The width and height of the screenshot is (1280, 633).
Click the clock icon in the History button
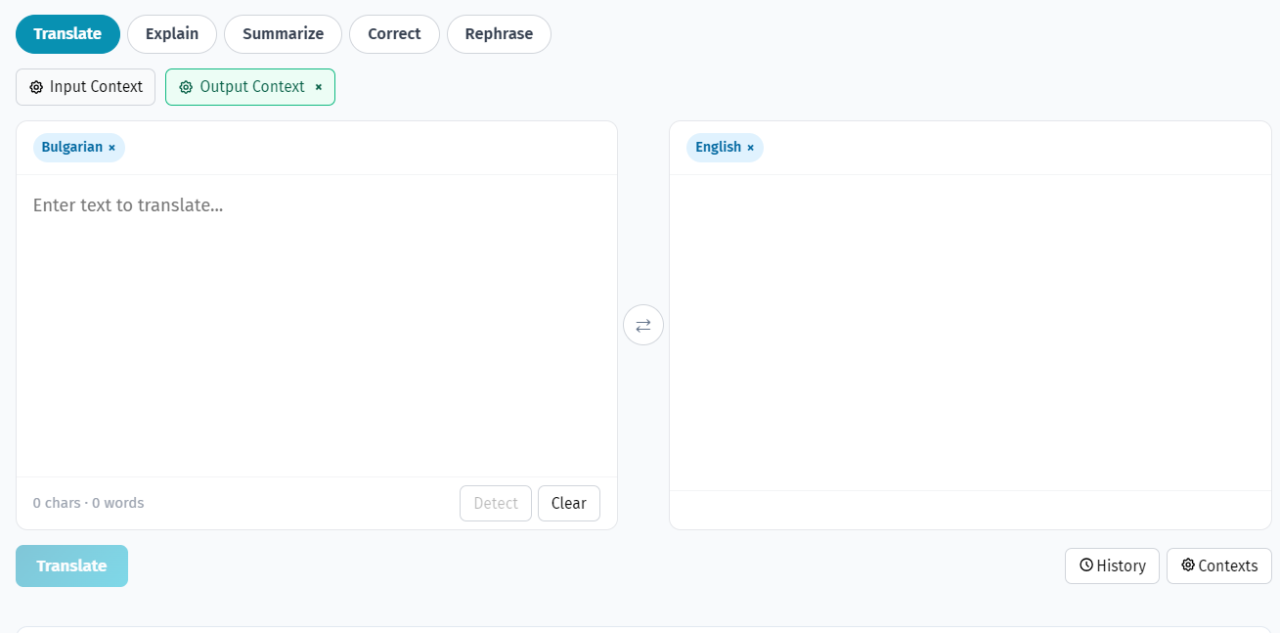tap(1086, 566)
